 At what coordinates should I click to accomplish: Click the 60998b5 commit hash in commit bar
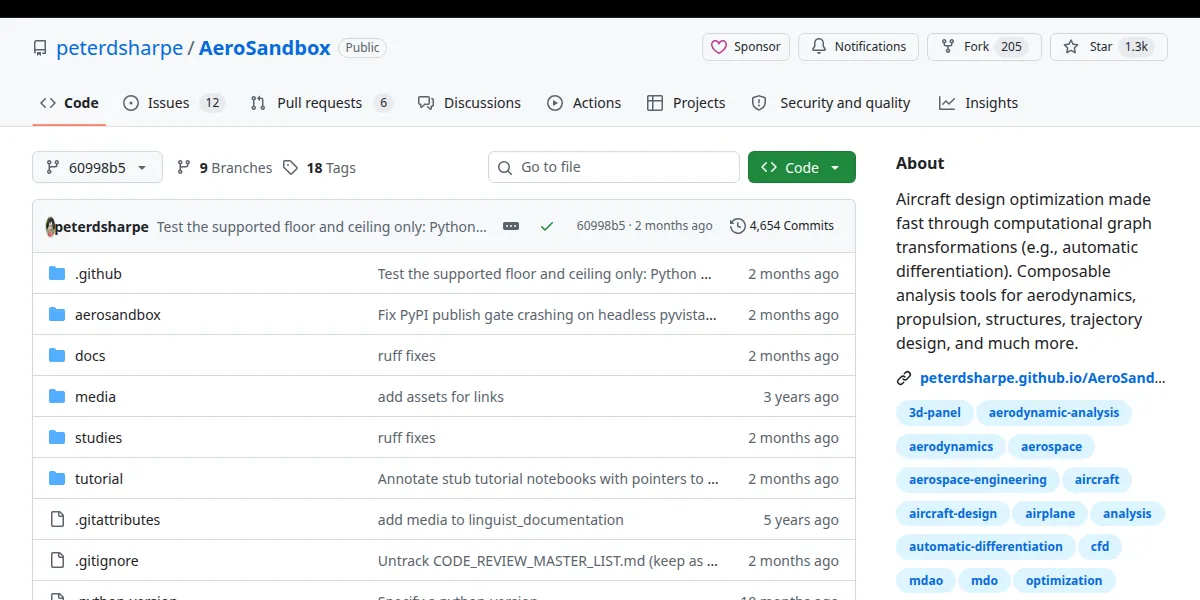600,226
